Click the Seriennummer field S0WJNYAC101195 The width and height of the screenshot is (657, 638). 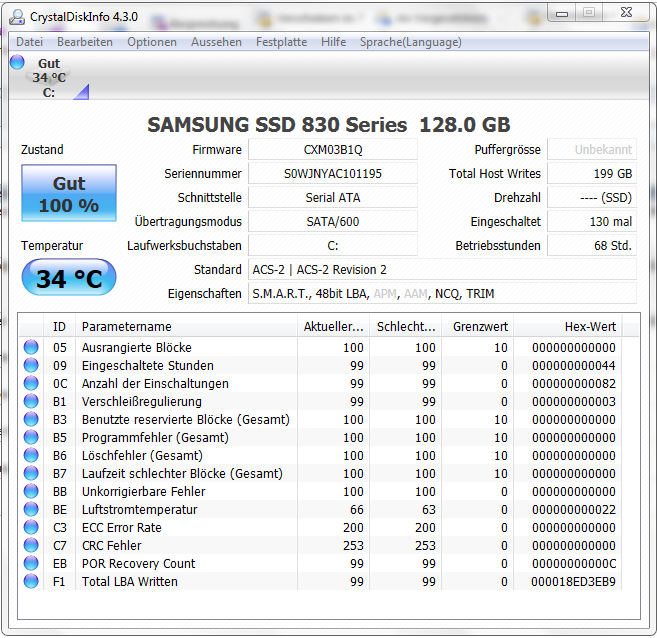pyautogui.click(x=333, y=173)
